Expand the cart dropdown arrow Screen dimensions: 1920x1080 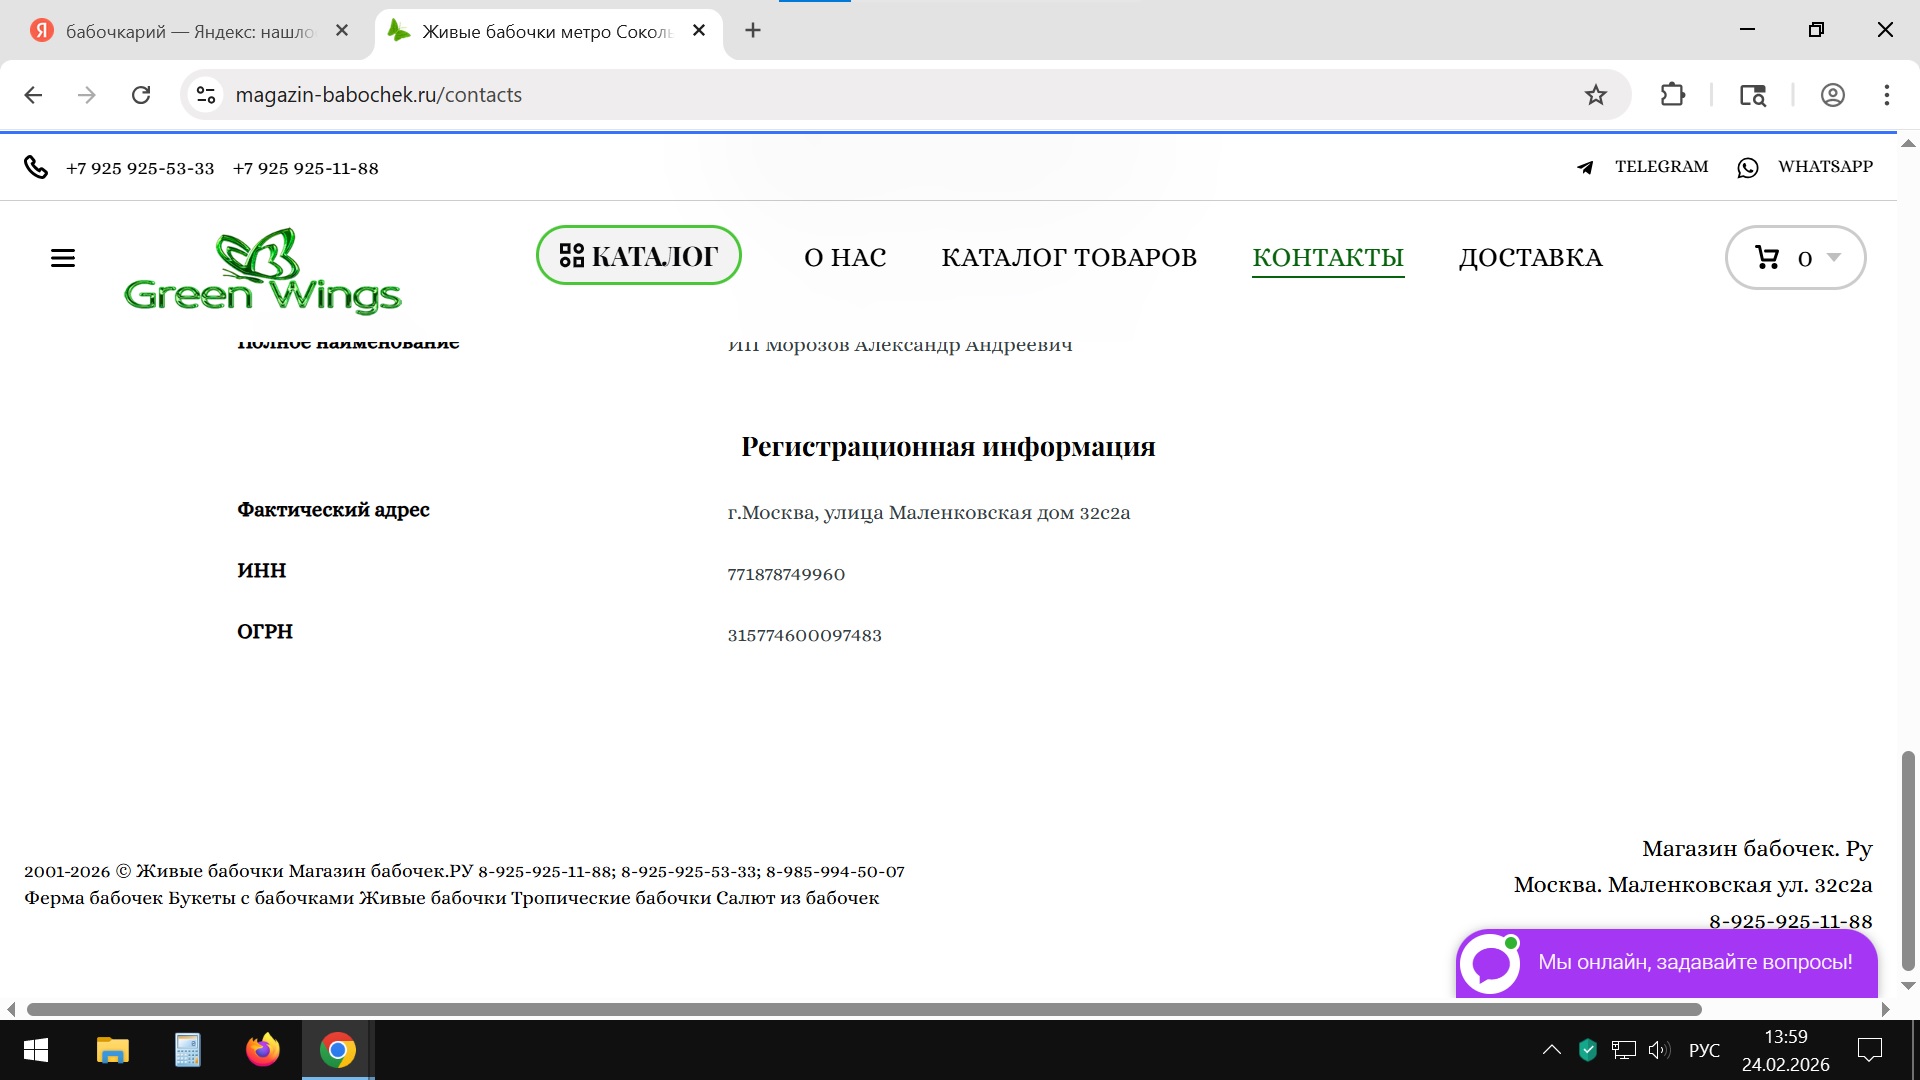point(1834,258)
